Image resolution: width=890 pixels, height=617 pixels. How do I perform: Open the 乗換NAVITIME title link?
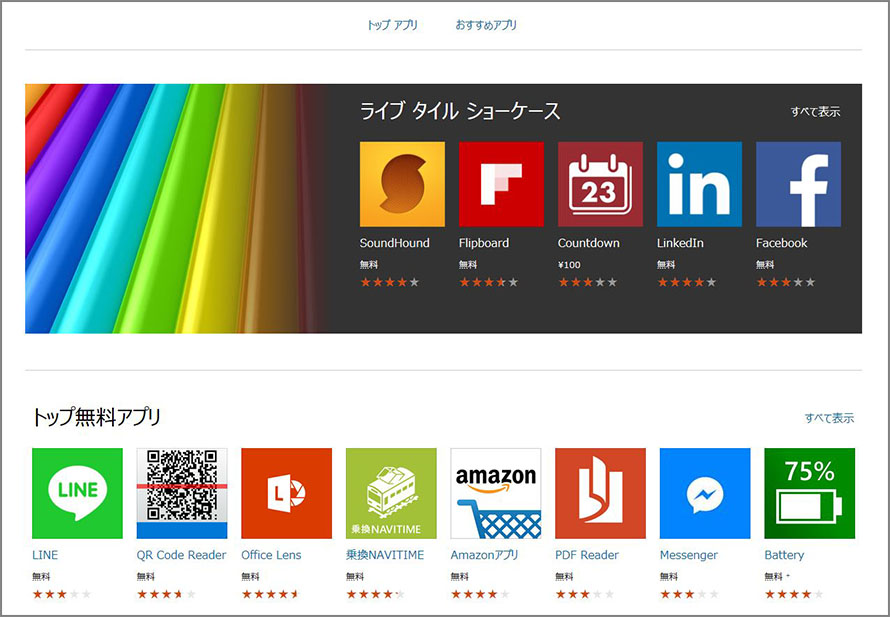click(x=385, y=555)
